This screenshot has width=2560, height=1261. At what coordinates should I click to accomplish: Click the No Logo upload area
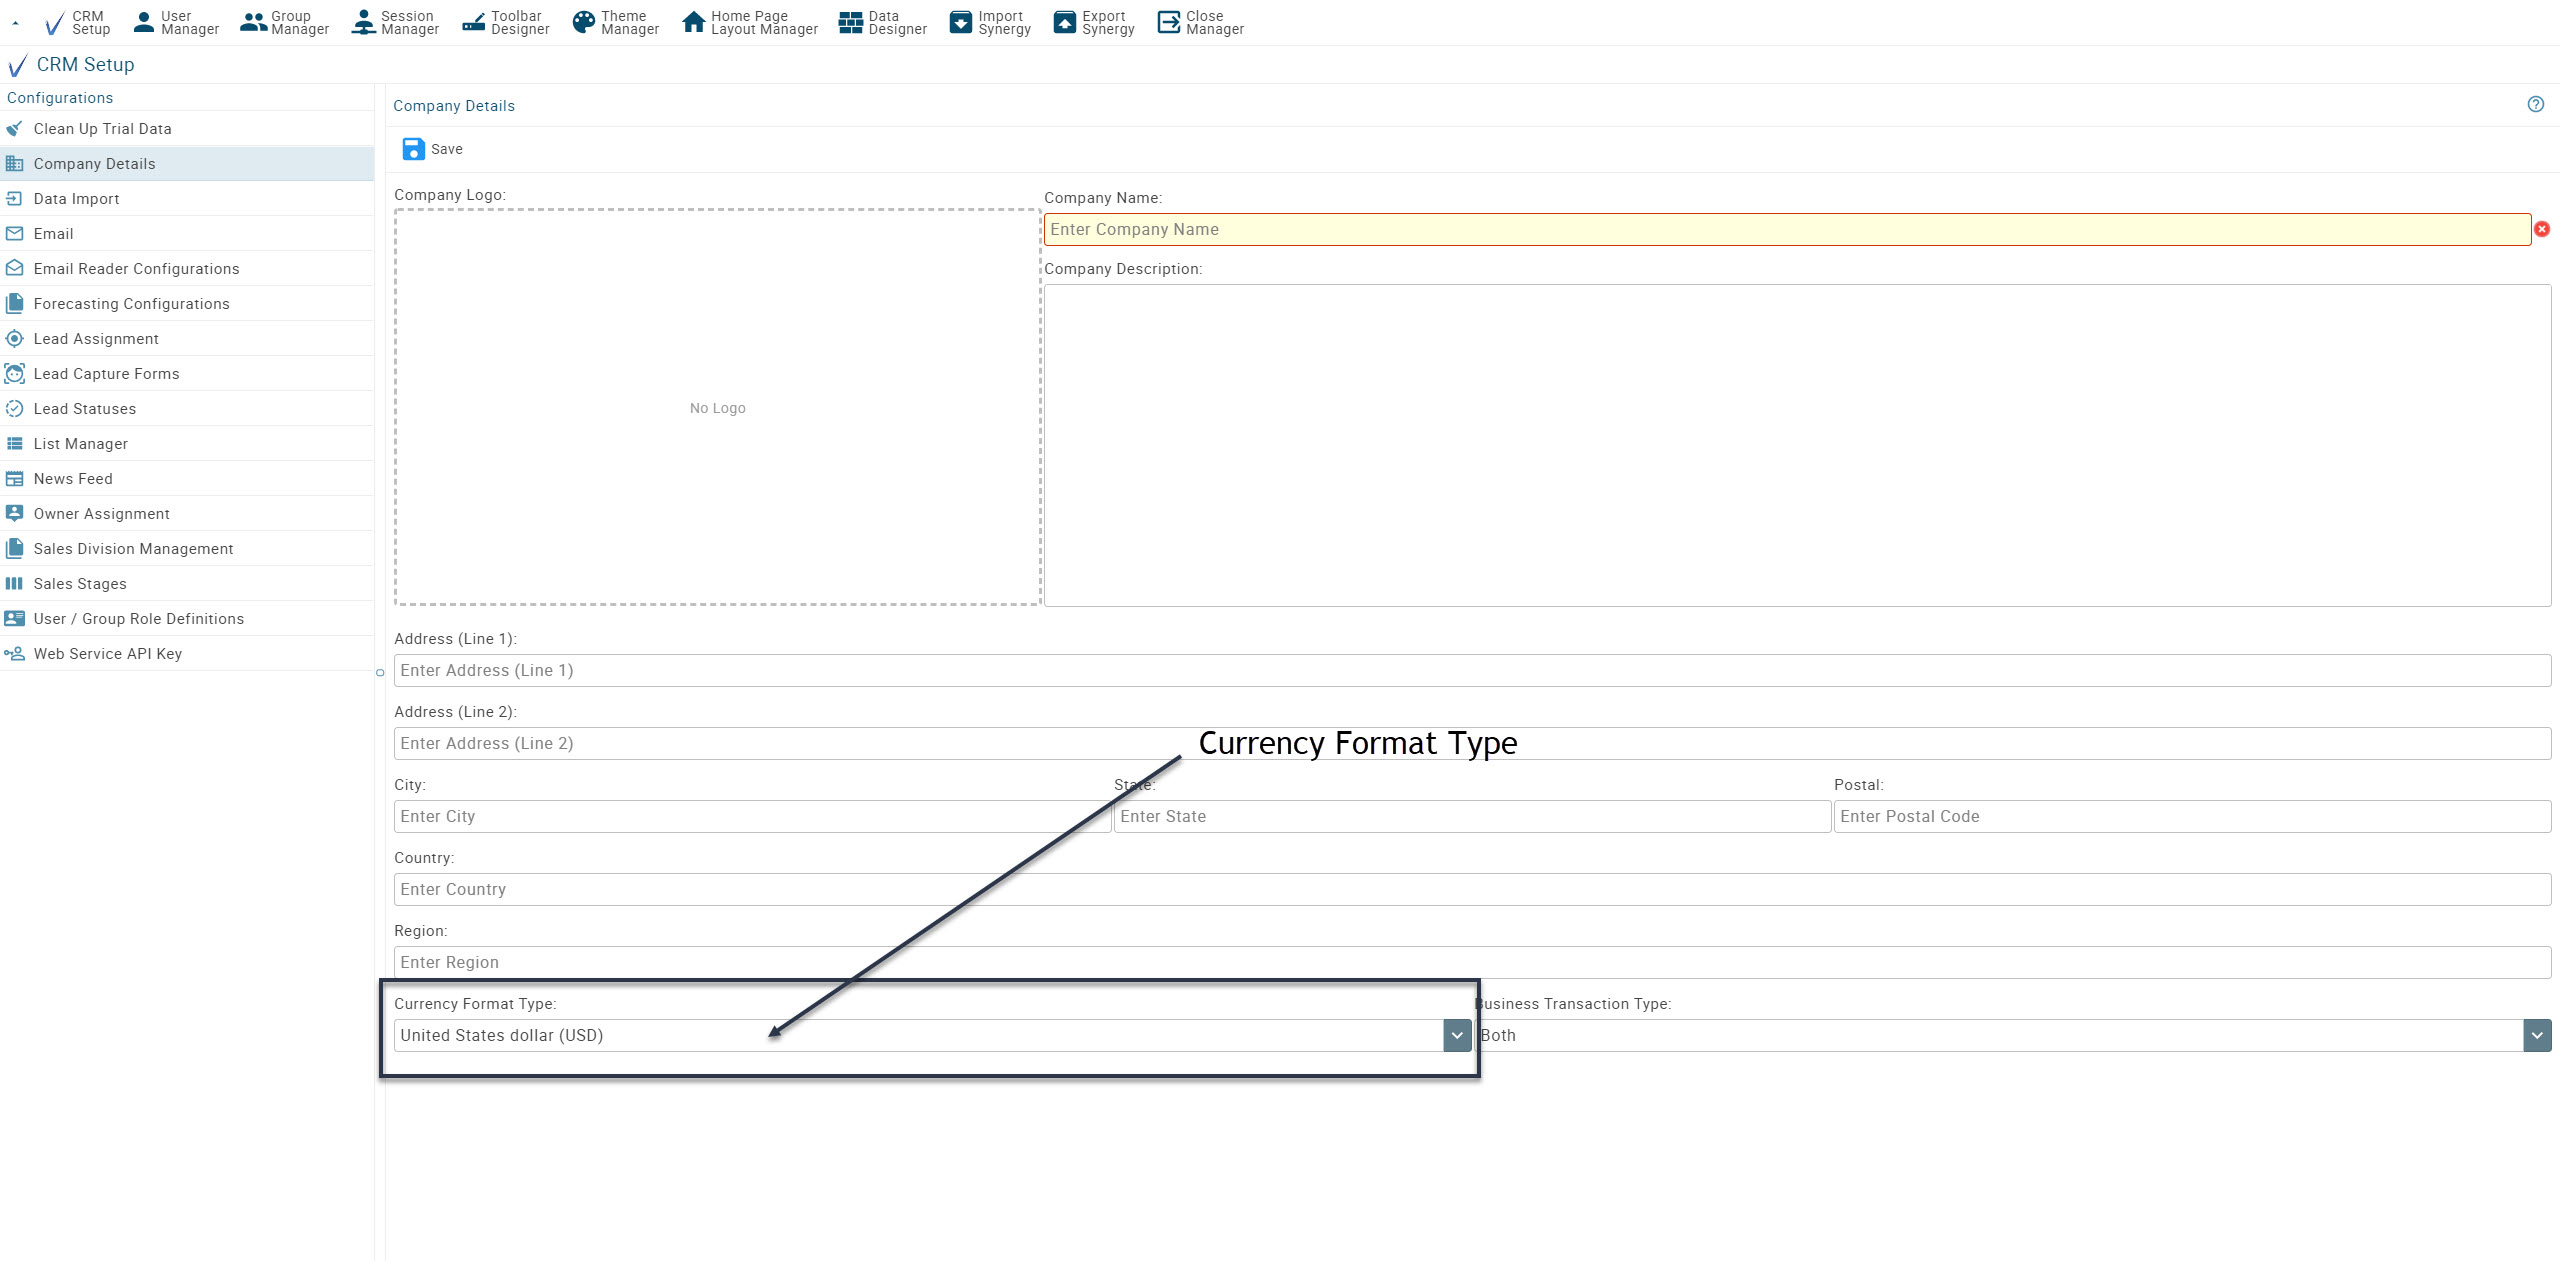tap(717, 407)
